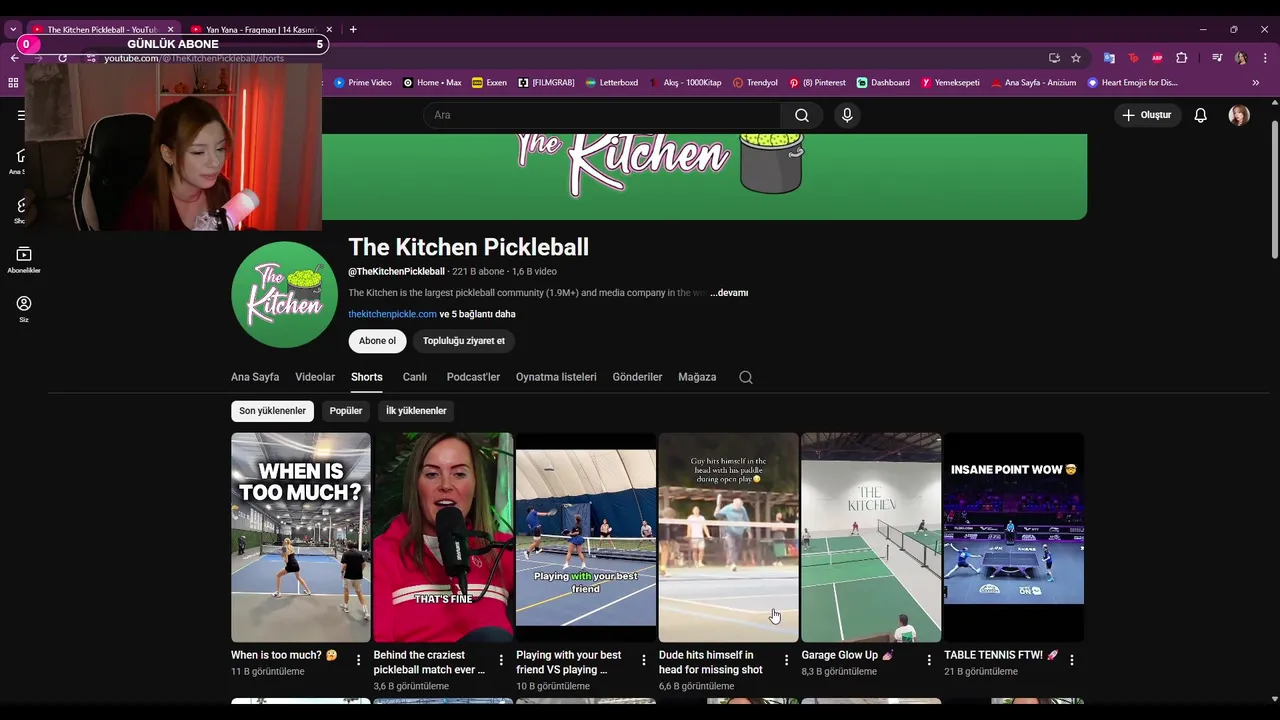Open YouTube notifications bell
Image resolution: width=1280 pixels, height=720 pixels.
(1200, 115)
